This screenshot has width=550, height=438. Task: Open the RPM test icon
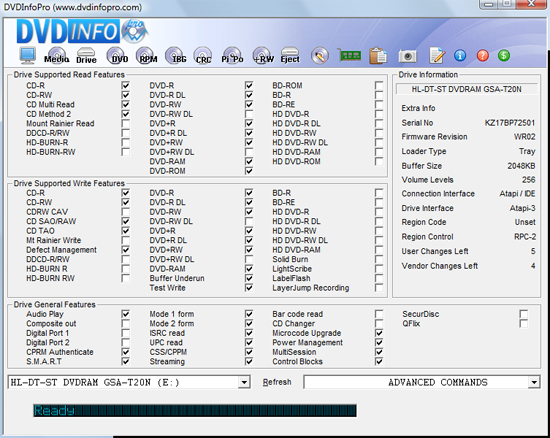147,56
